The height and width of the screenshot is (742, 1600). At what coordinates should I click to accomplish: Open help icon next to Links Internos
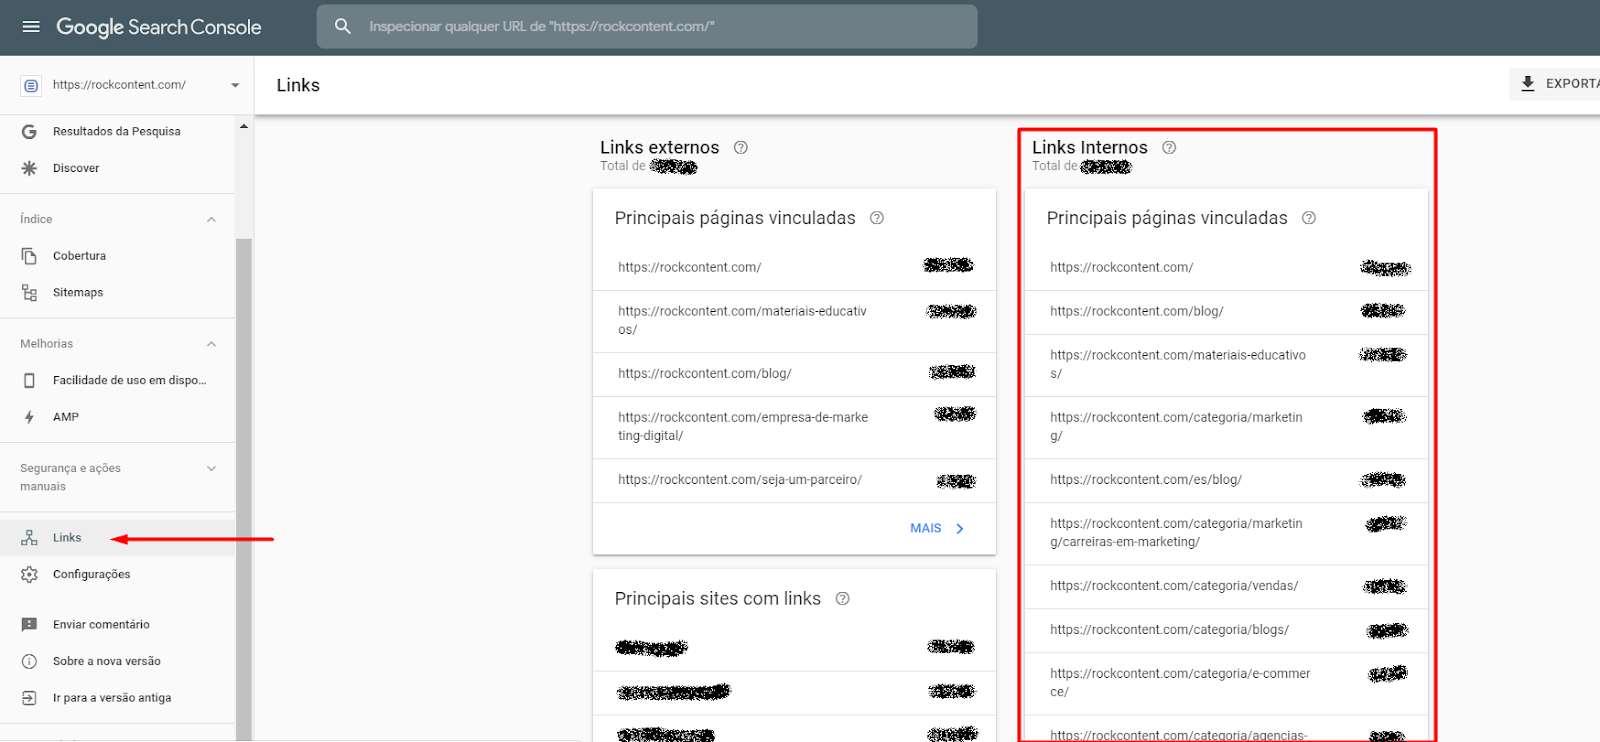point(1169,147)
